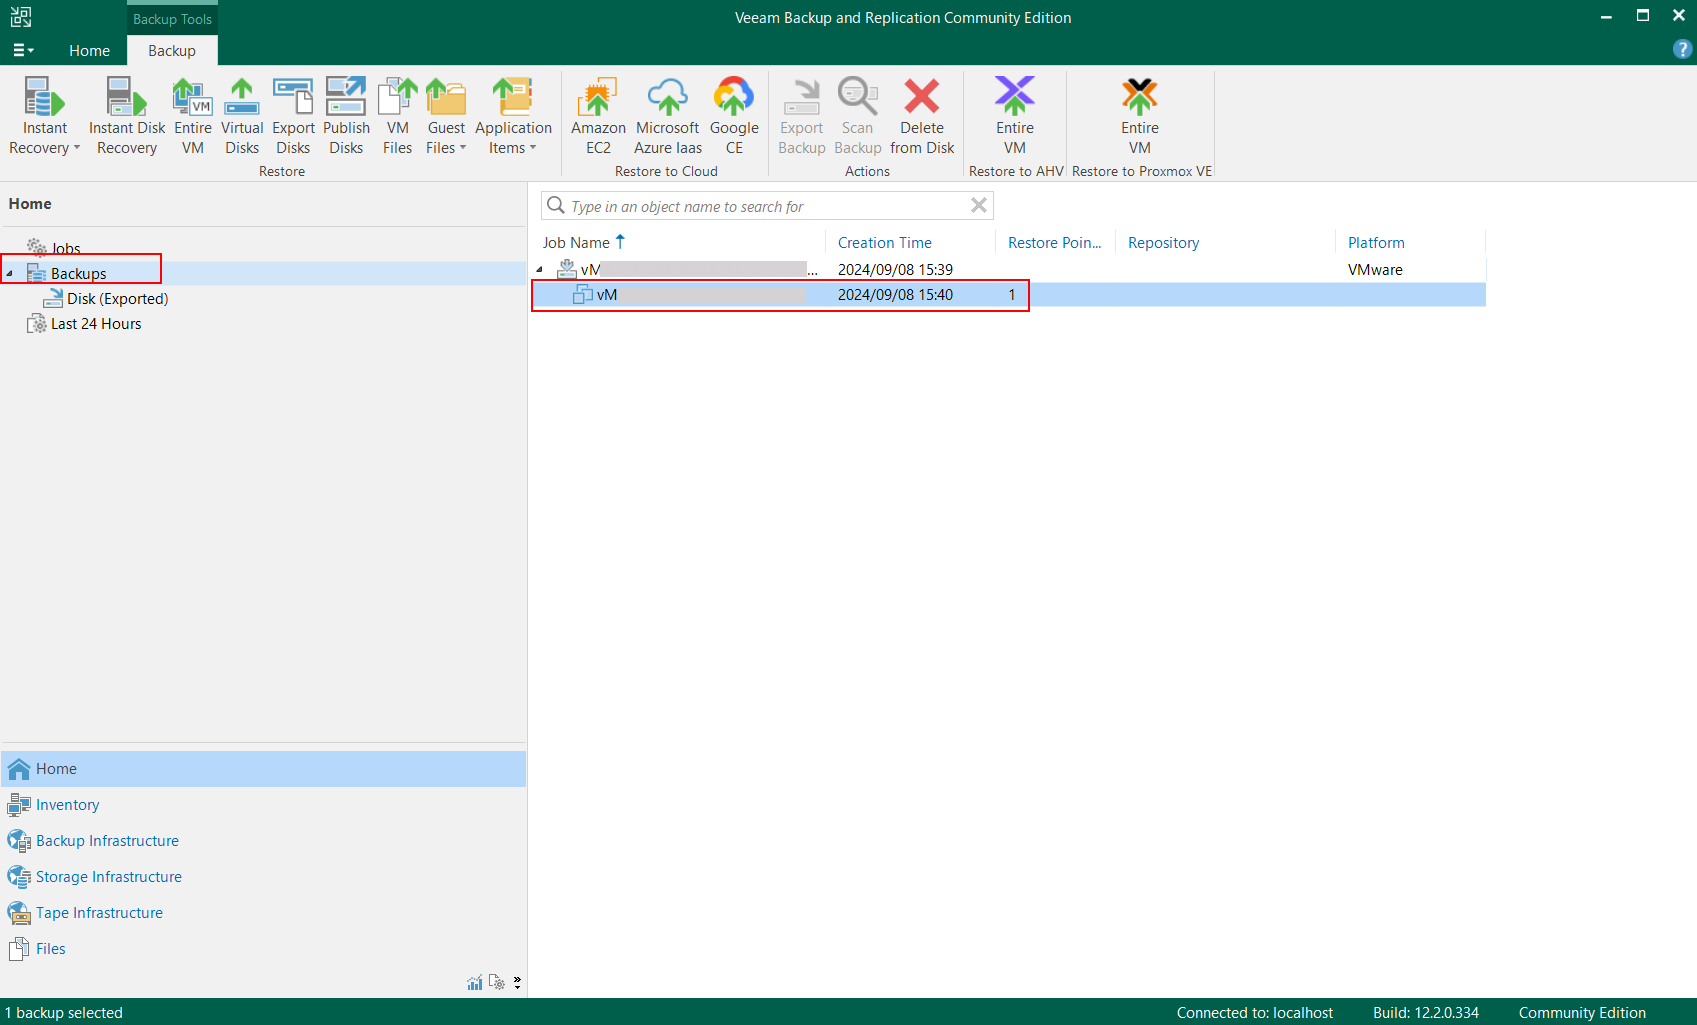
Task: Click the Virtual Disks restore icon
Action: tap(242, 97)
